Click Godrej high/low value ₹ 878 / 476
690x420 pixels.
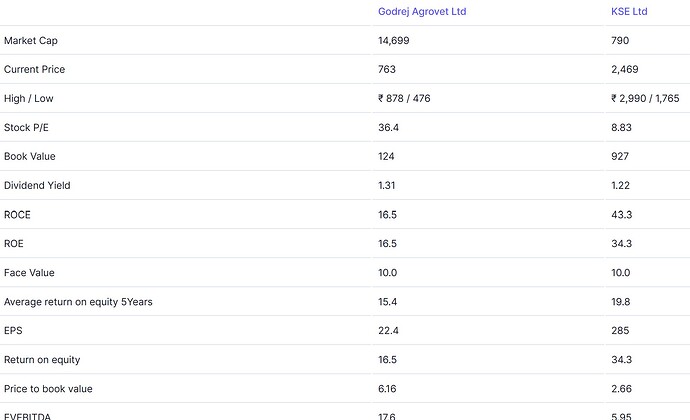coord(404,99)
